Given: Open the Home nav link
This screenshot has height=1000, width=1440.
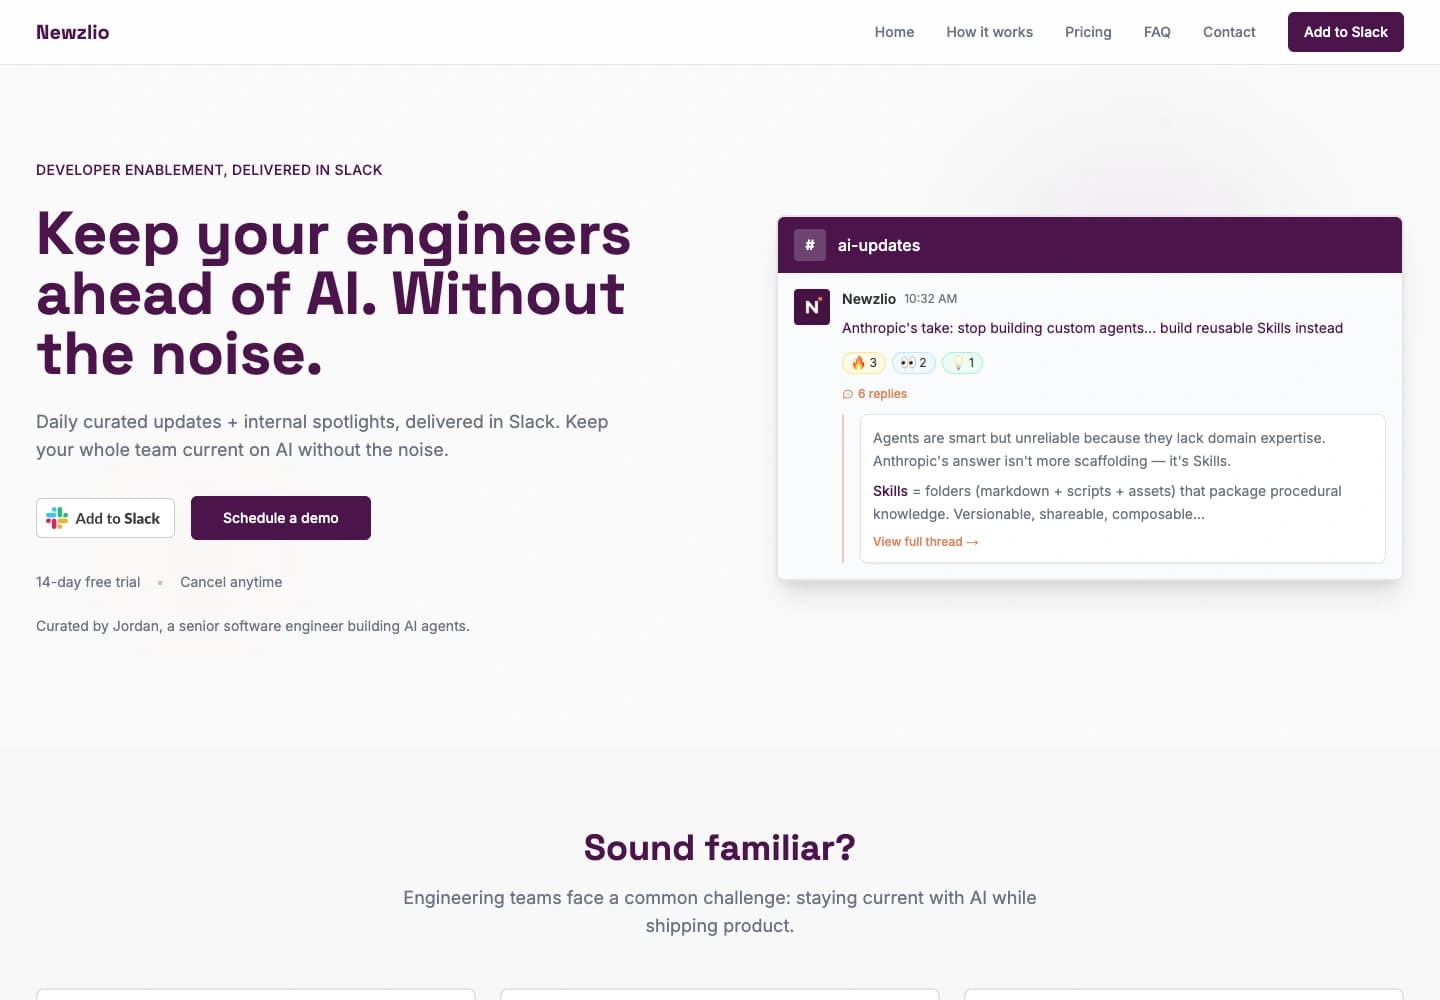Looking at the screenshot, I should (894, 32).
